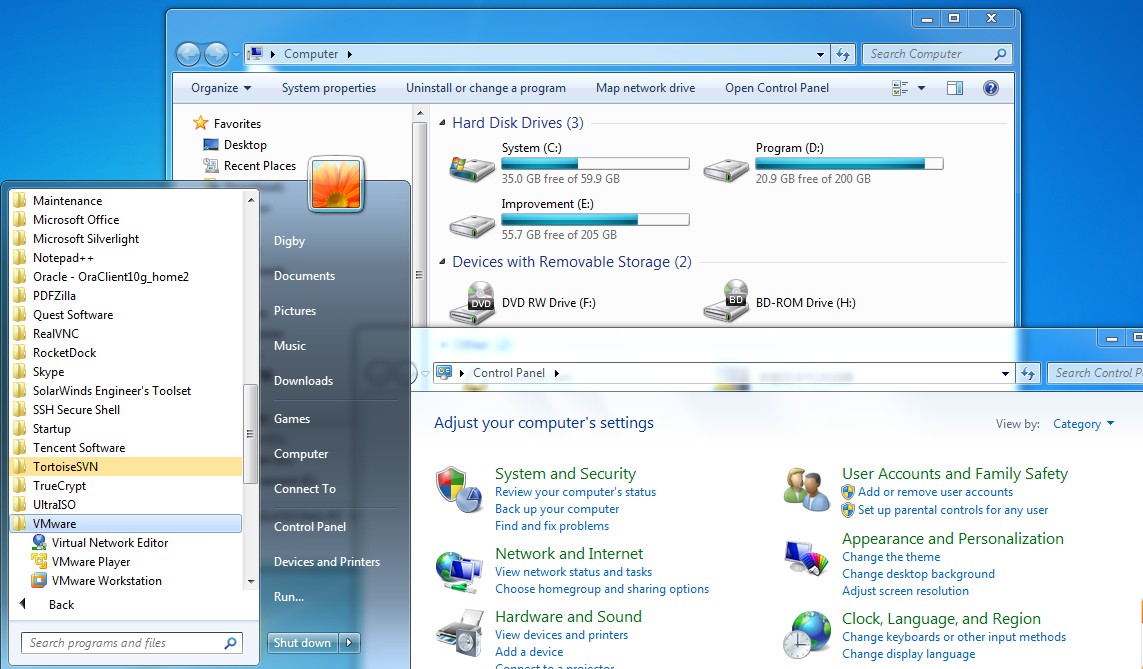Open Devices and Printers in the Start menu
The image size is (1143, 669).
(326, 562)
